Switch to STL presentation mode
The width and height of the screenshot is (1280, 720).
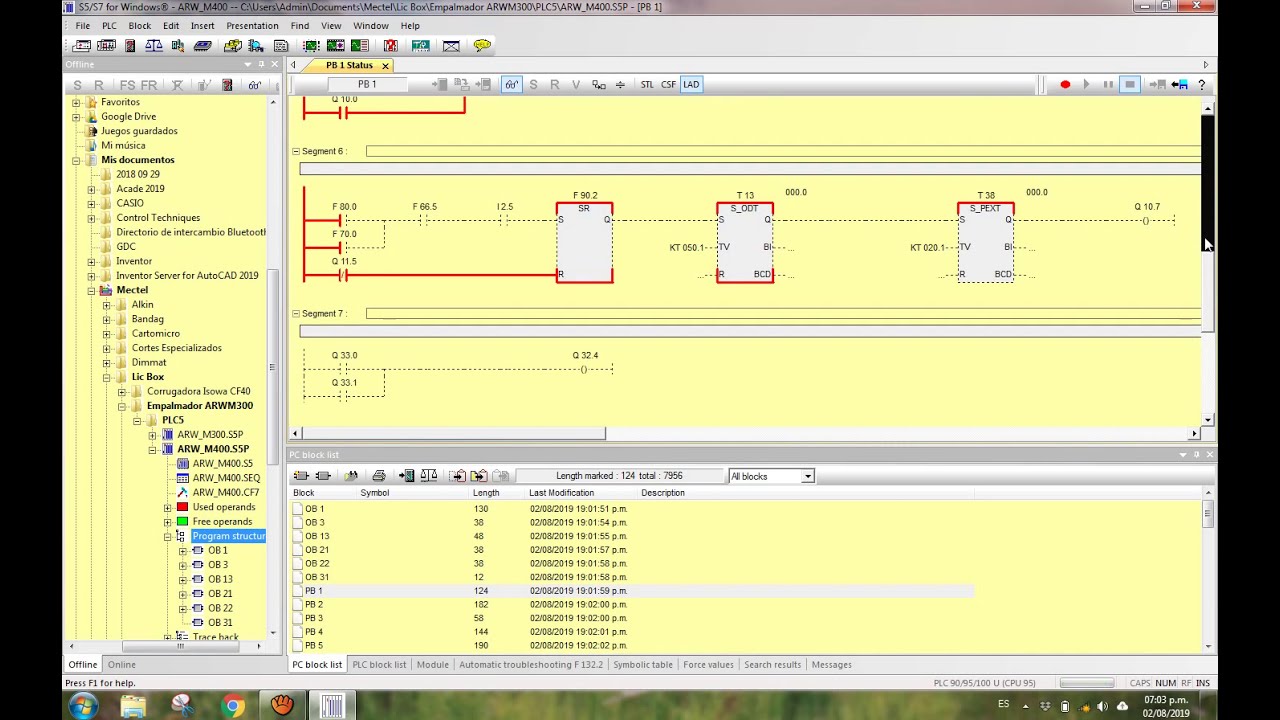647,84
